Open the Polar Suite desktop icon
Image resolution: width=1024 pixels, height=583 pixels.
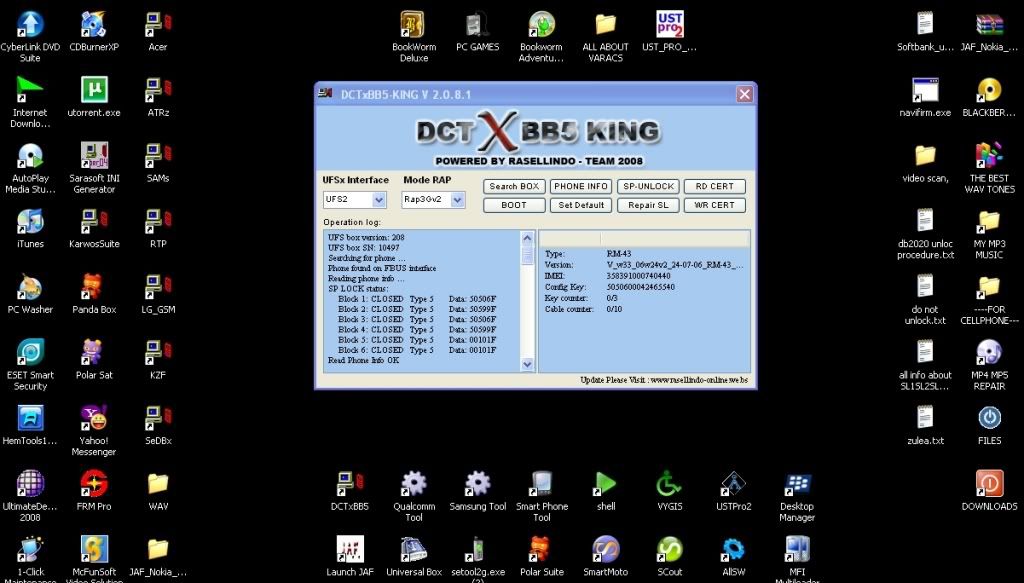(541, 550)
